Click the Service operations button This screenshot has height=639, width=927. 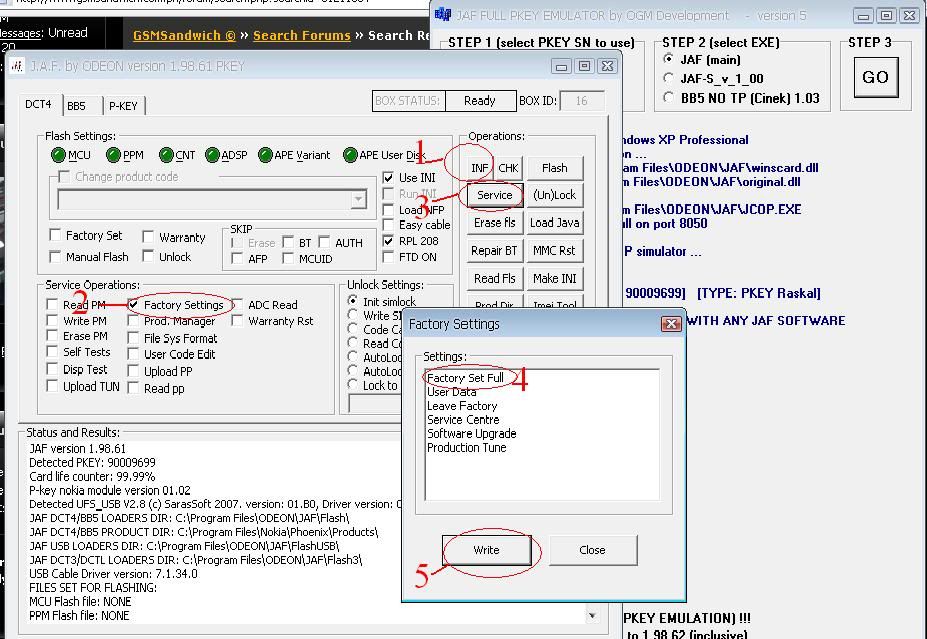tap(494, 195)
